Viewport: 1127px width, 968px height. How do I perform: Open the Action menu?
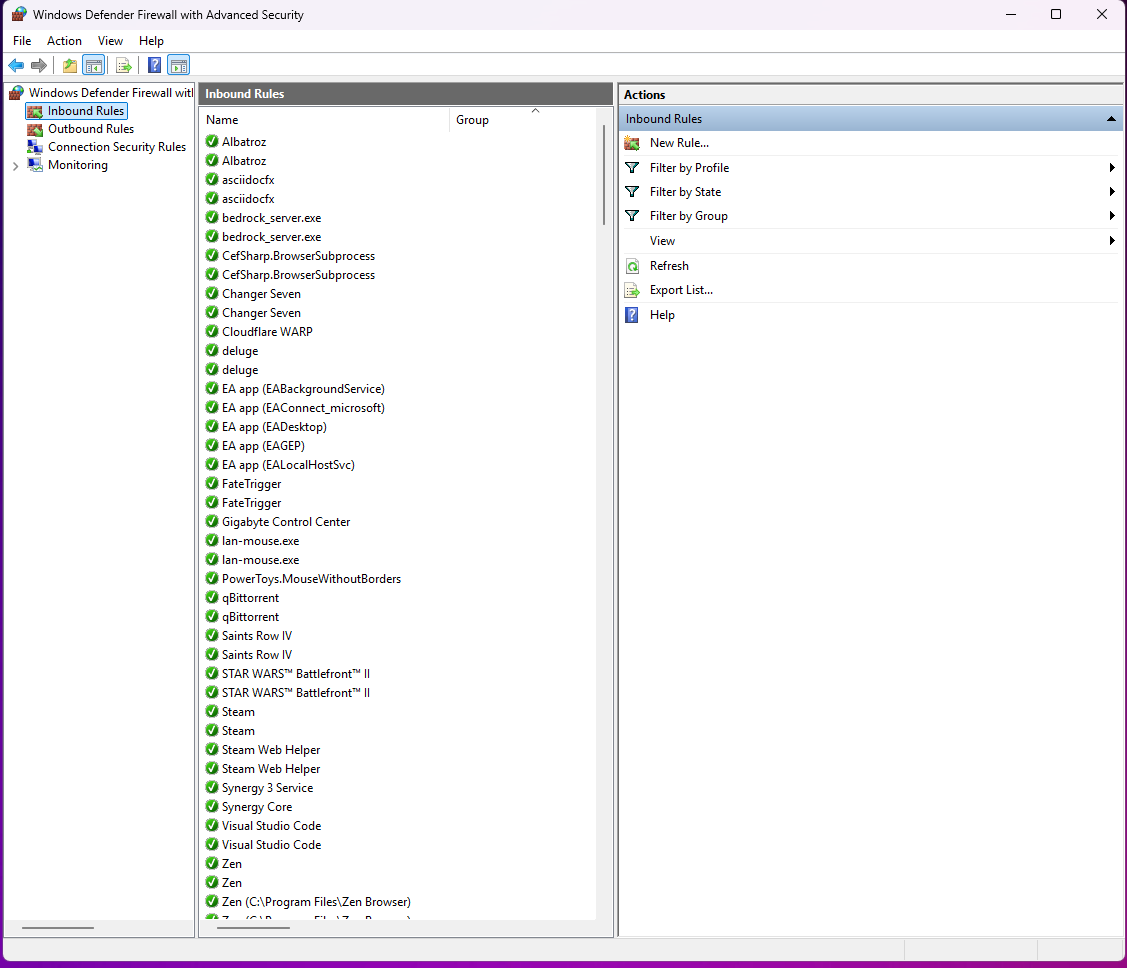click(64, 41)
